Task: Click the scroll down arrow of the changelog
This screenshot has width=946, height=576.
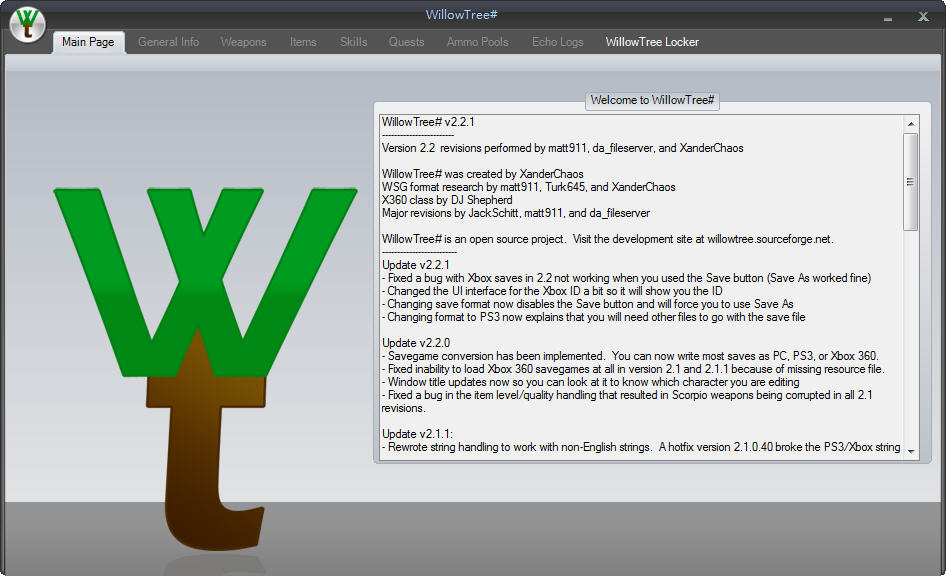Action: pos(910,451)
